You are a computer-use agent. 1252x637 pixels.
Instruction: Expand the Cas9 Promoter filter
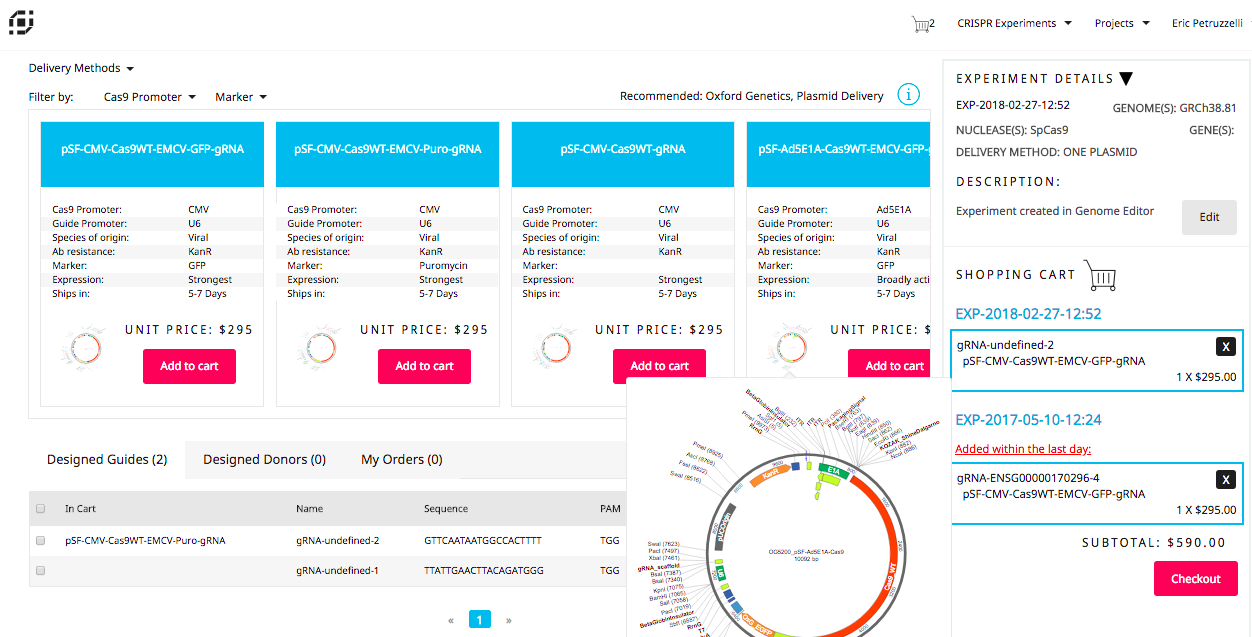149,97
